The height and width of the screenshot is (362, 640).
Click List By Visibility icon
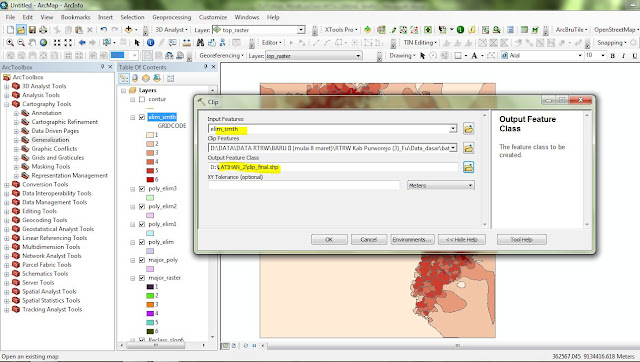tap(146, 78)
